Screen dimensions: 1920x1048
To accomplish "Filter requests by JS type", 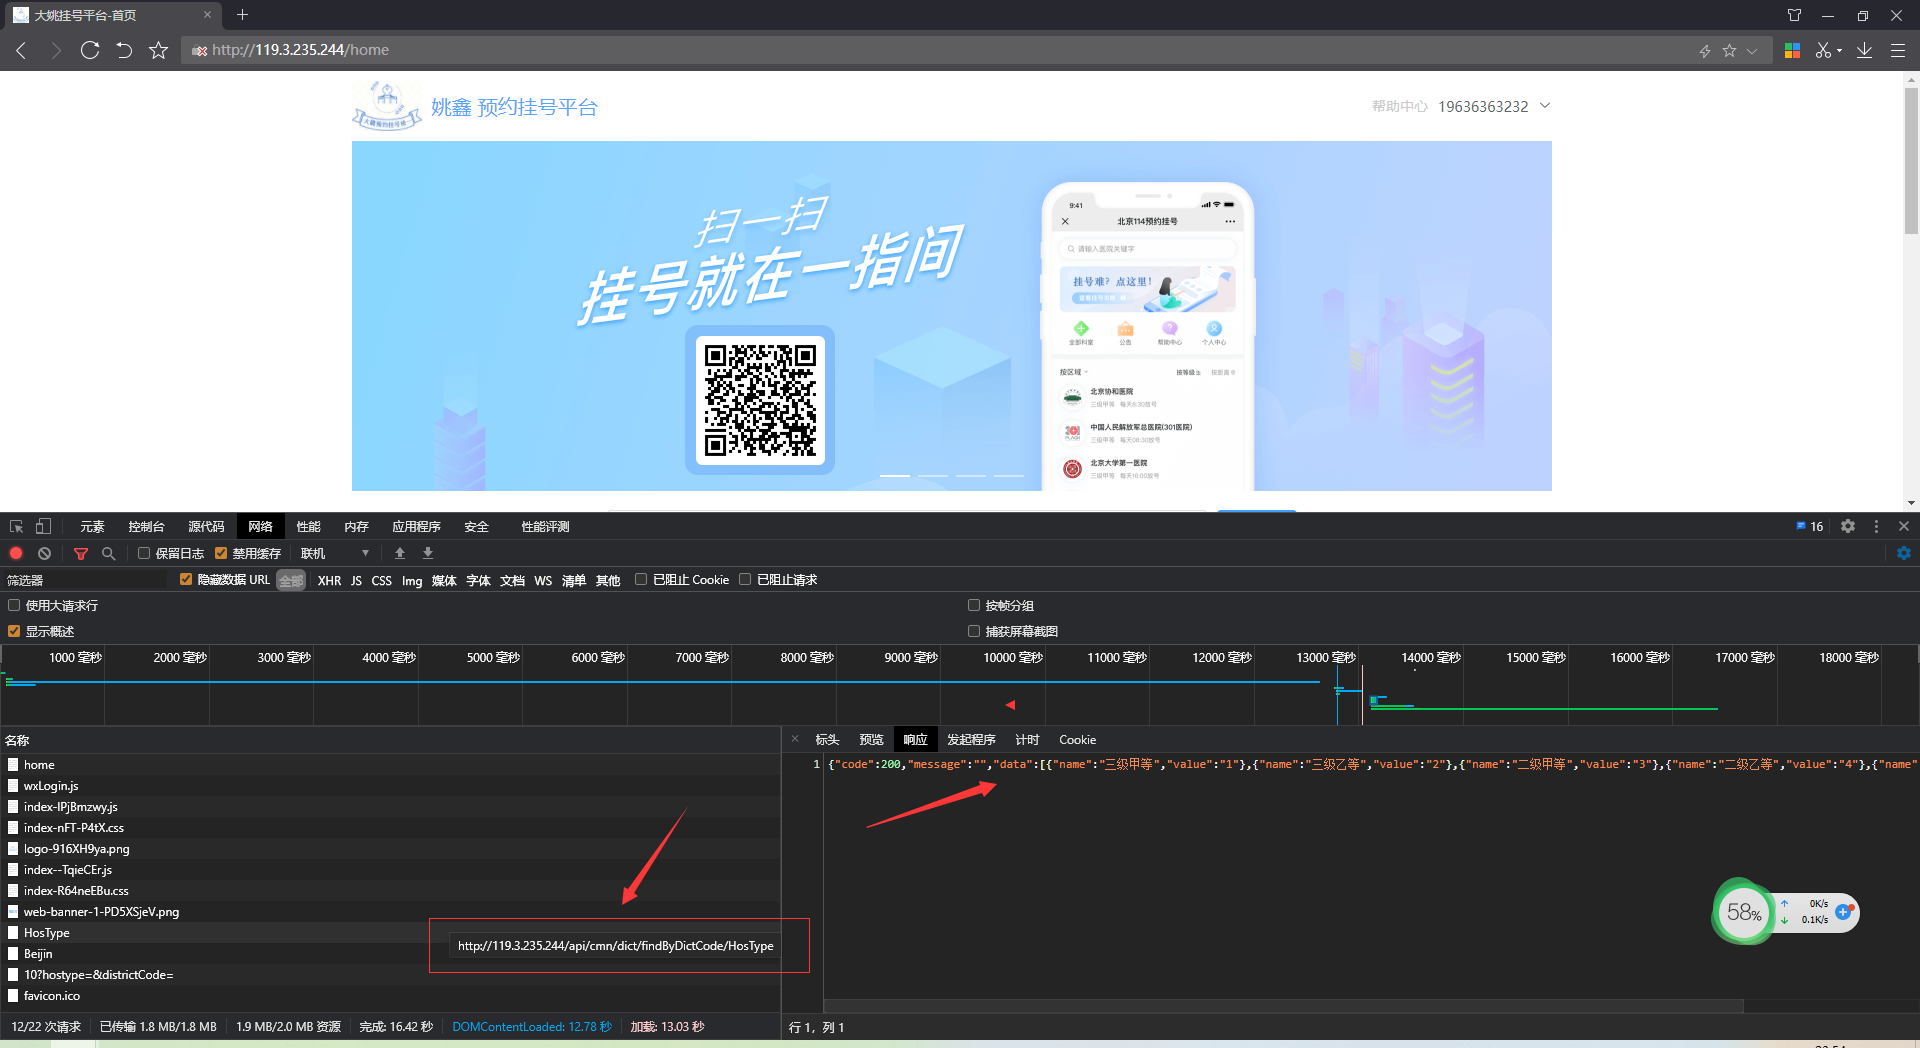I will coord(356,580).
